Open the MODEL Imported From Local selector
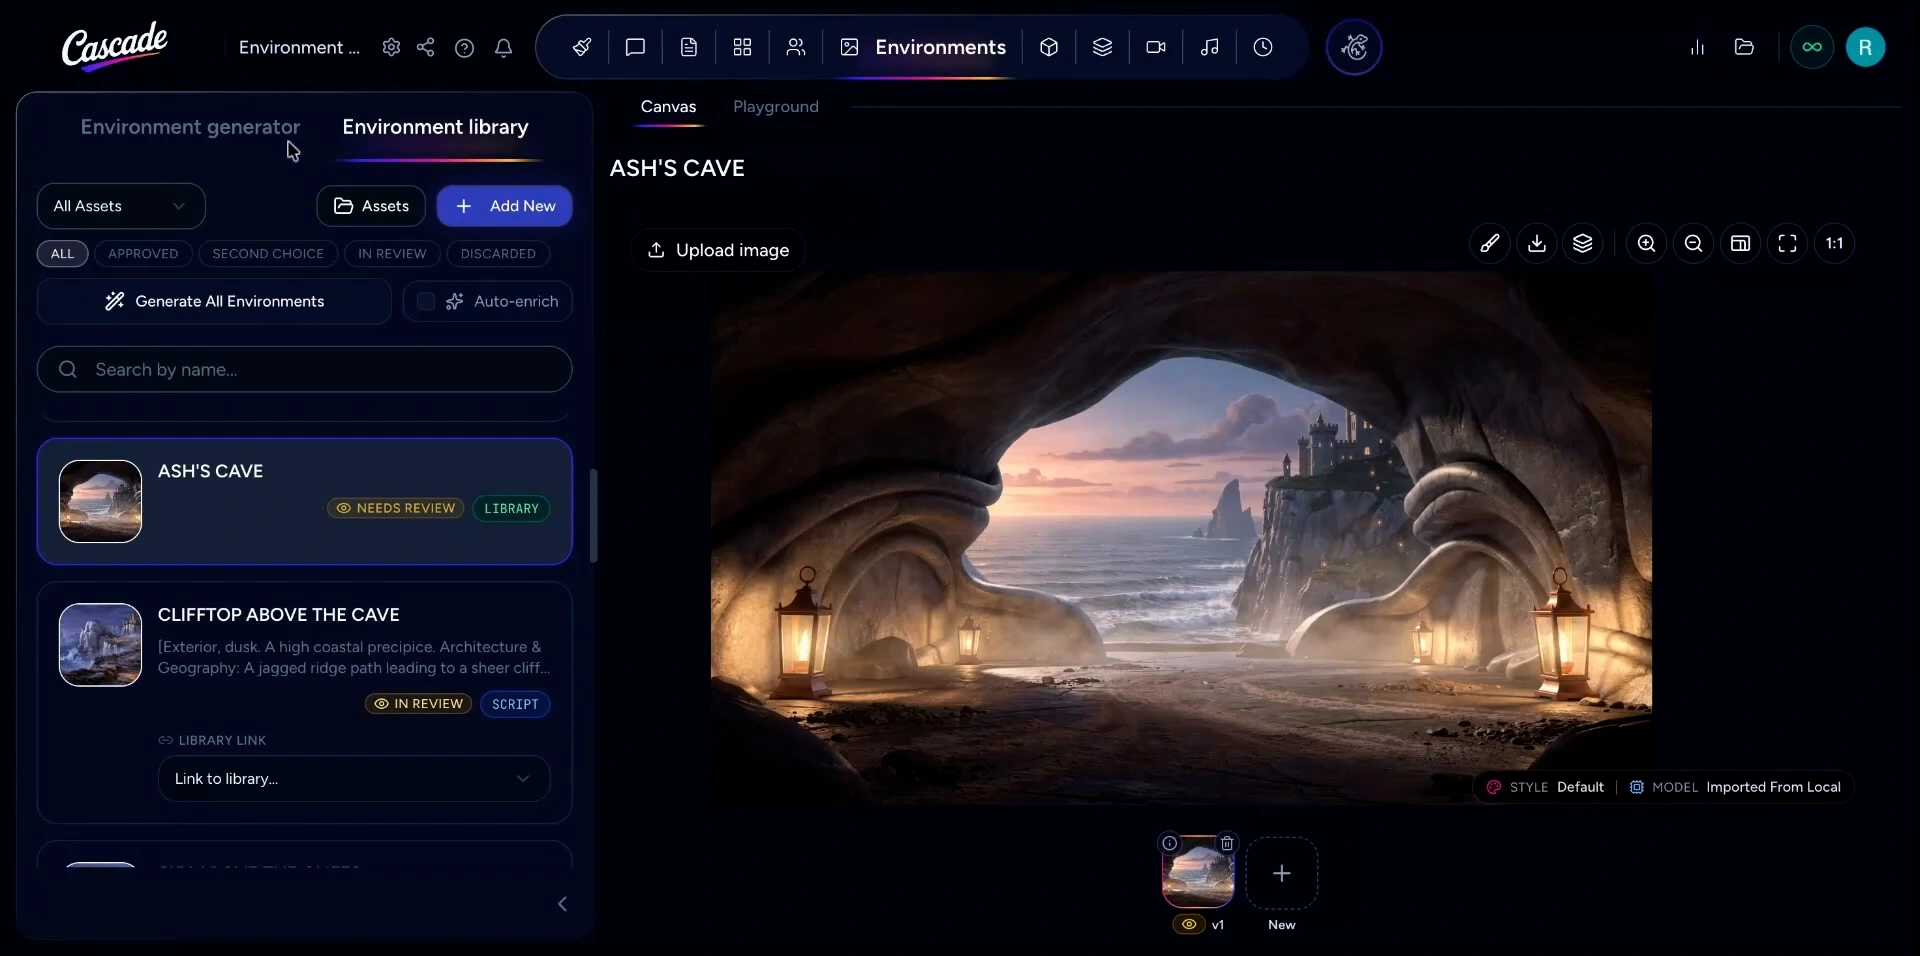The height and width of the screenshot is (956, 1920). [x=1735, y=787]
